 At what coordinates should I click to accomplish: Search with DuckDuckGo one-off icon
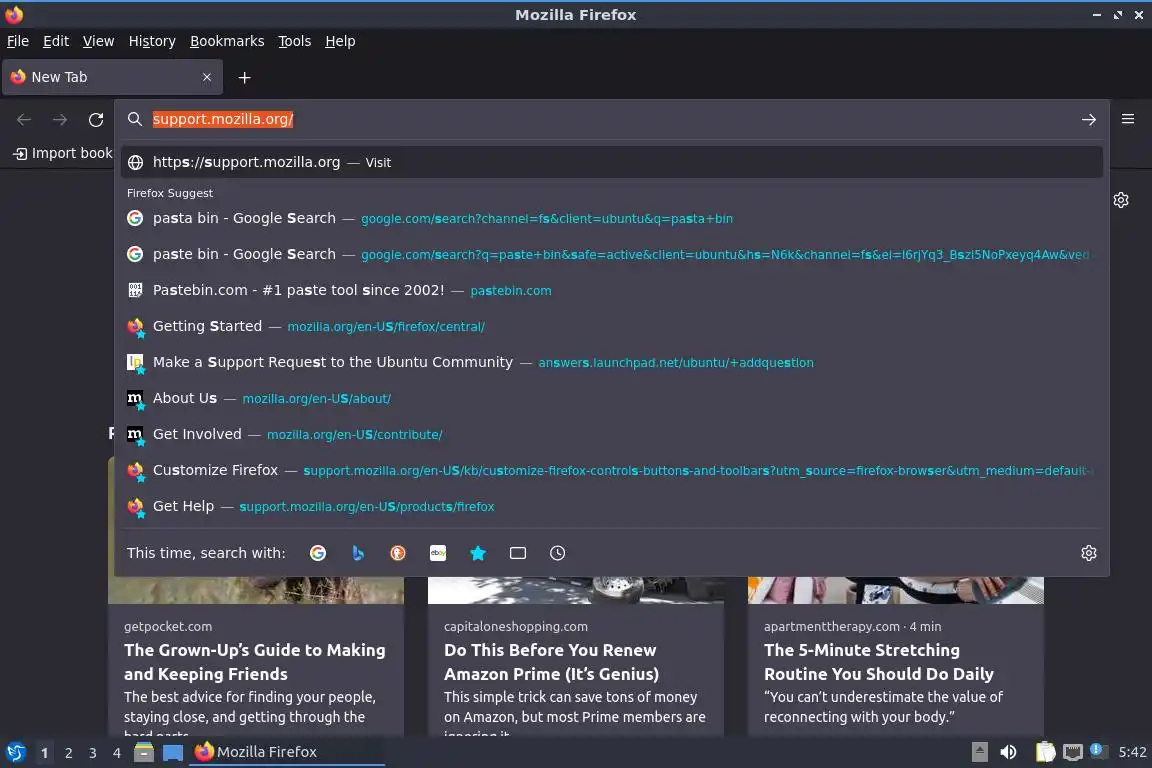(397, 553)
